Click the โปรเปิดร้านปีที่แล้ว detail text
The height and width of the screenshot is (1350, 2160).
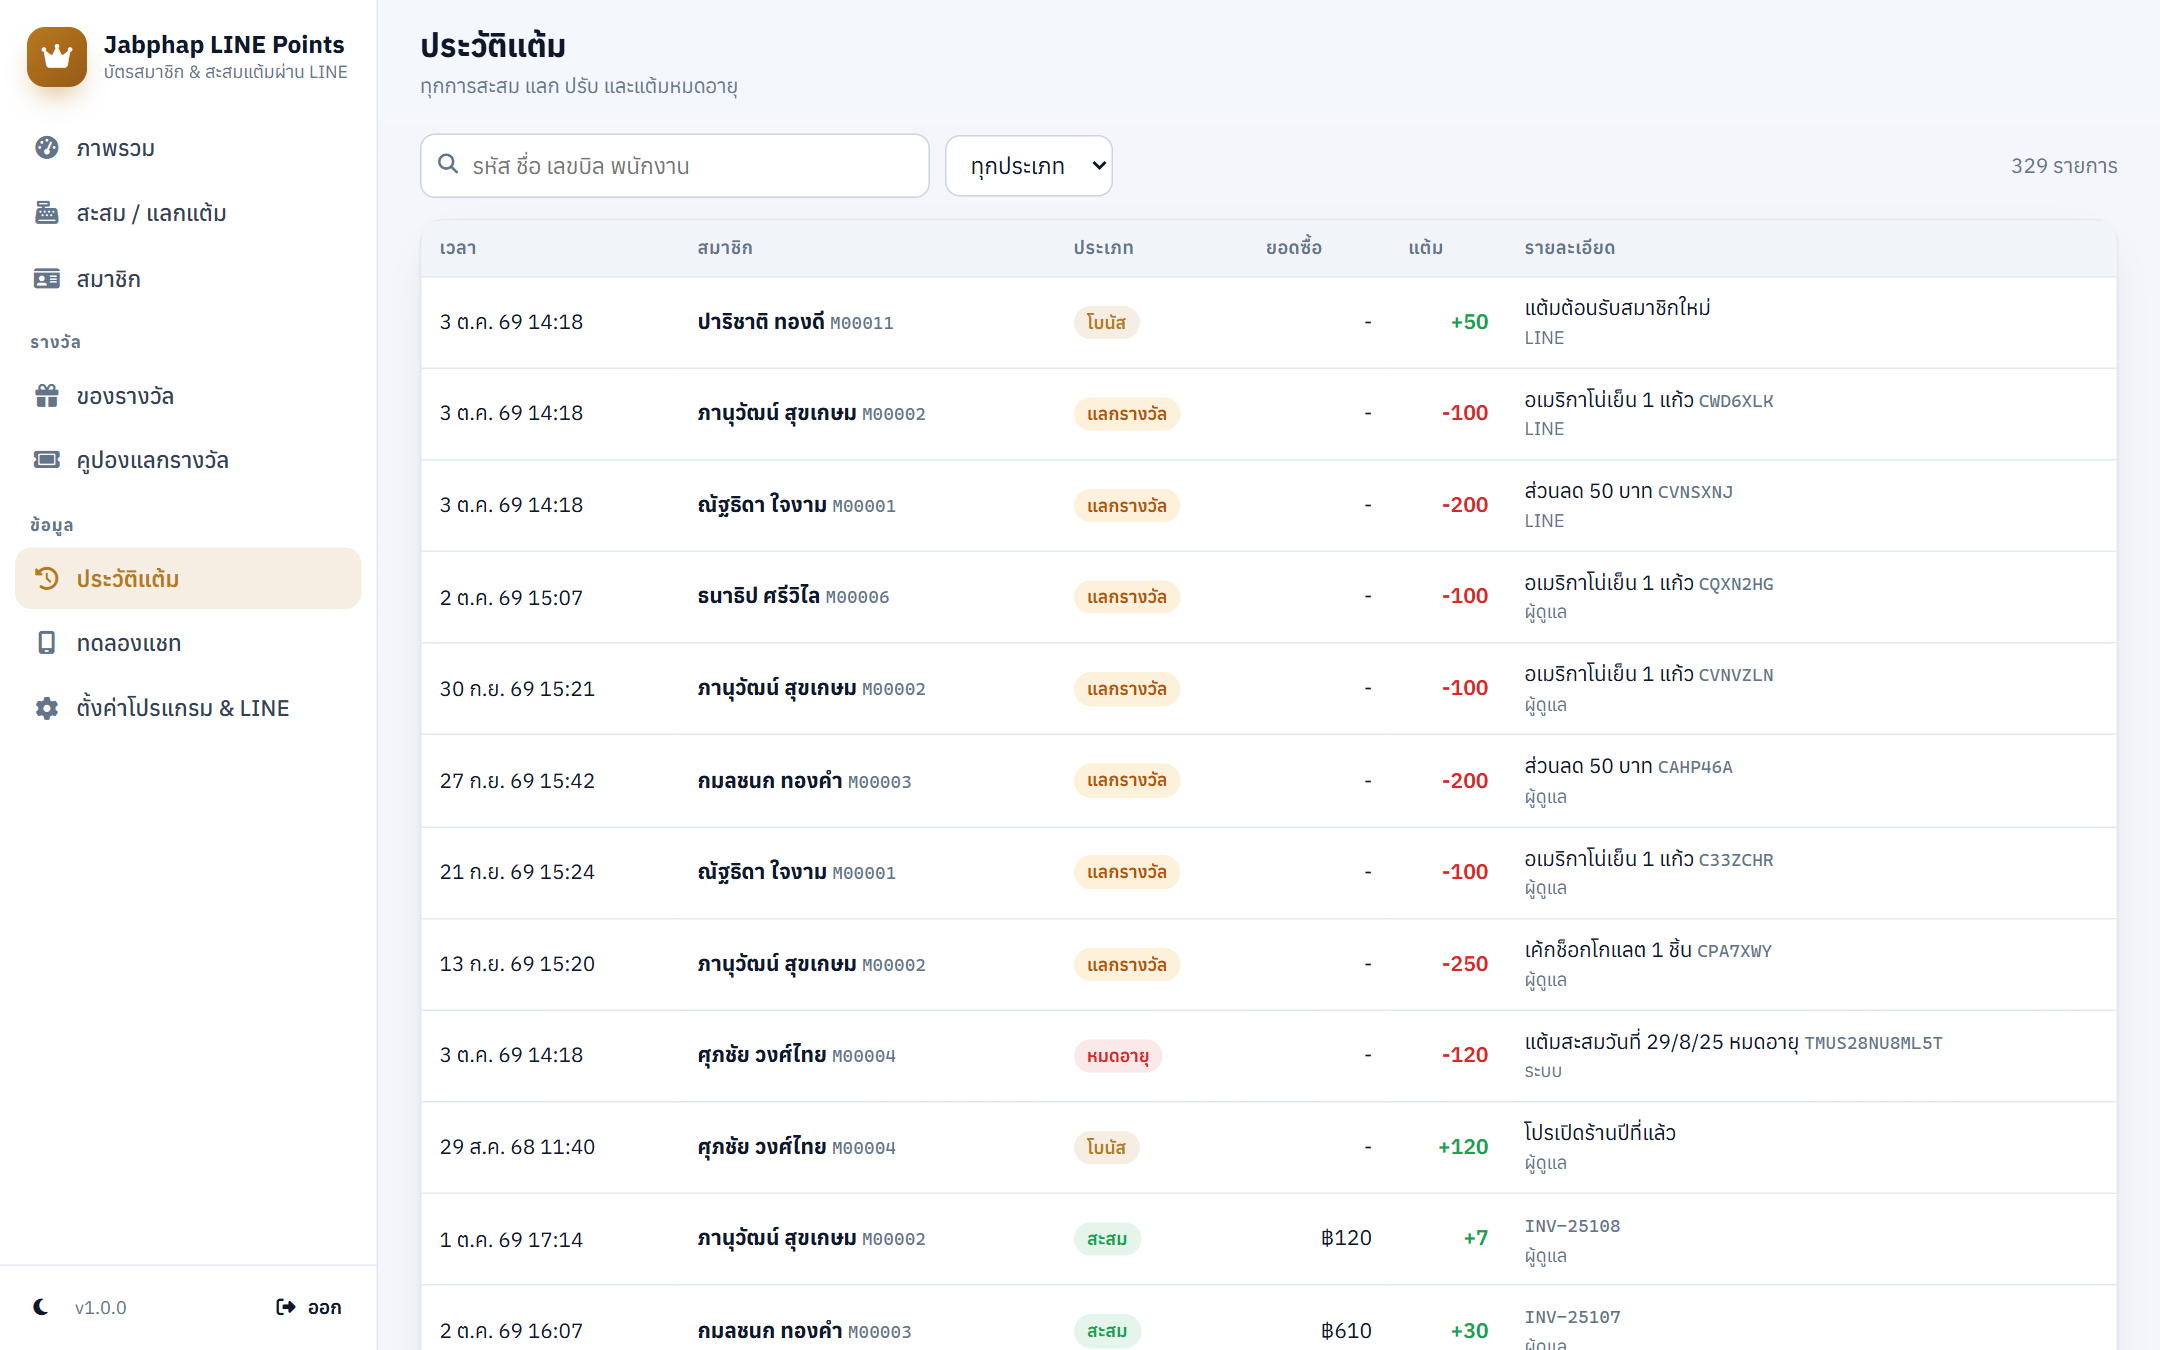click(x=1600, y=1133)
